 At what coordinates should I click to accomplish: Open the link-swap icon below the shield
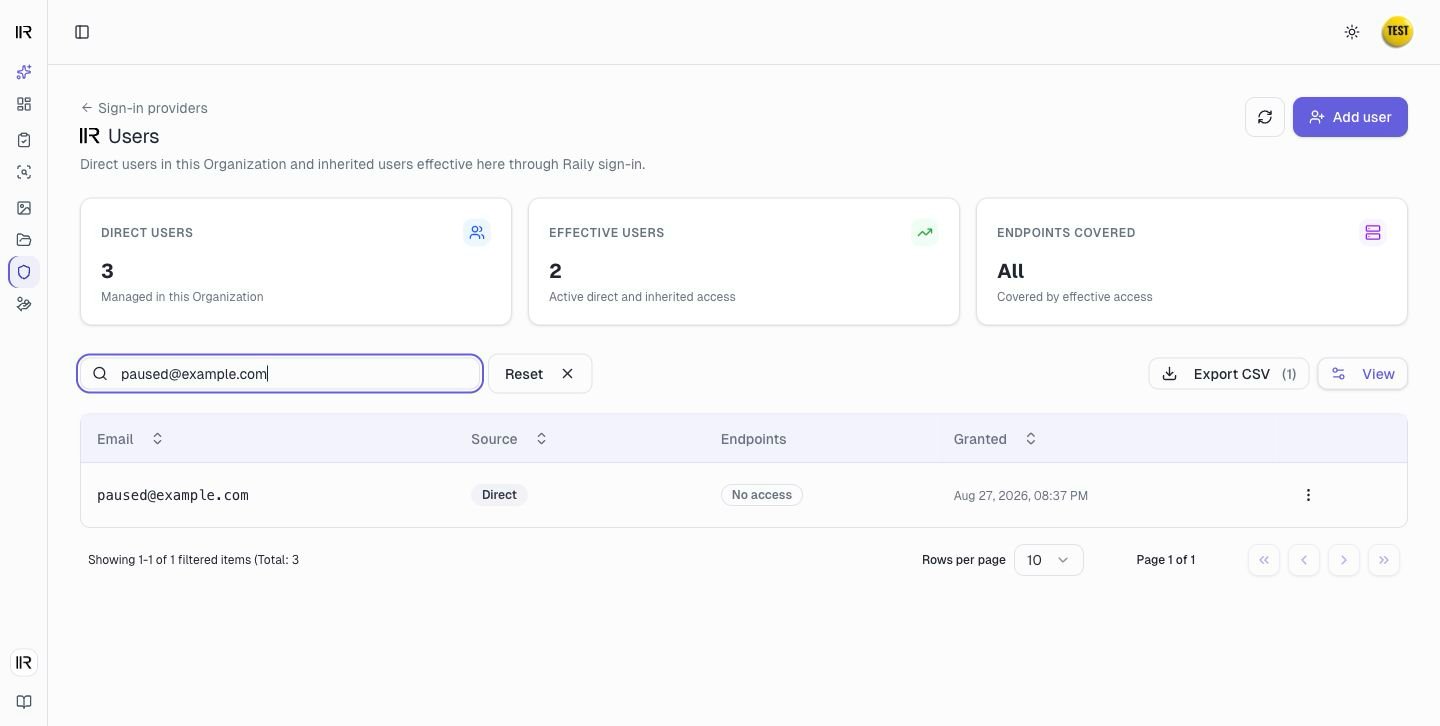(x=24, y=304)
